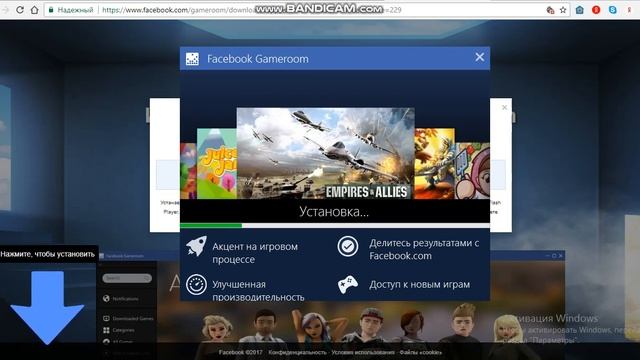640x360 pixels.
Task: Click the 'Facebook ©2017' footer text
Action: (240, 352)
